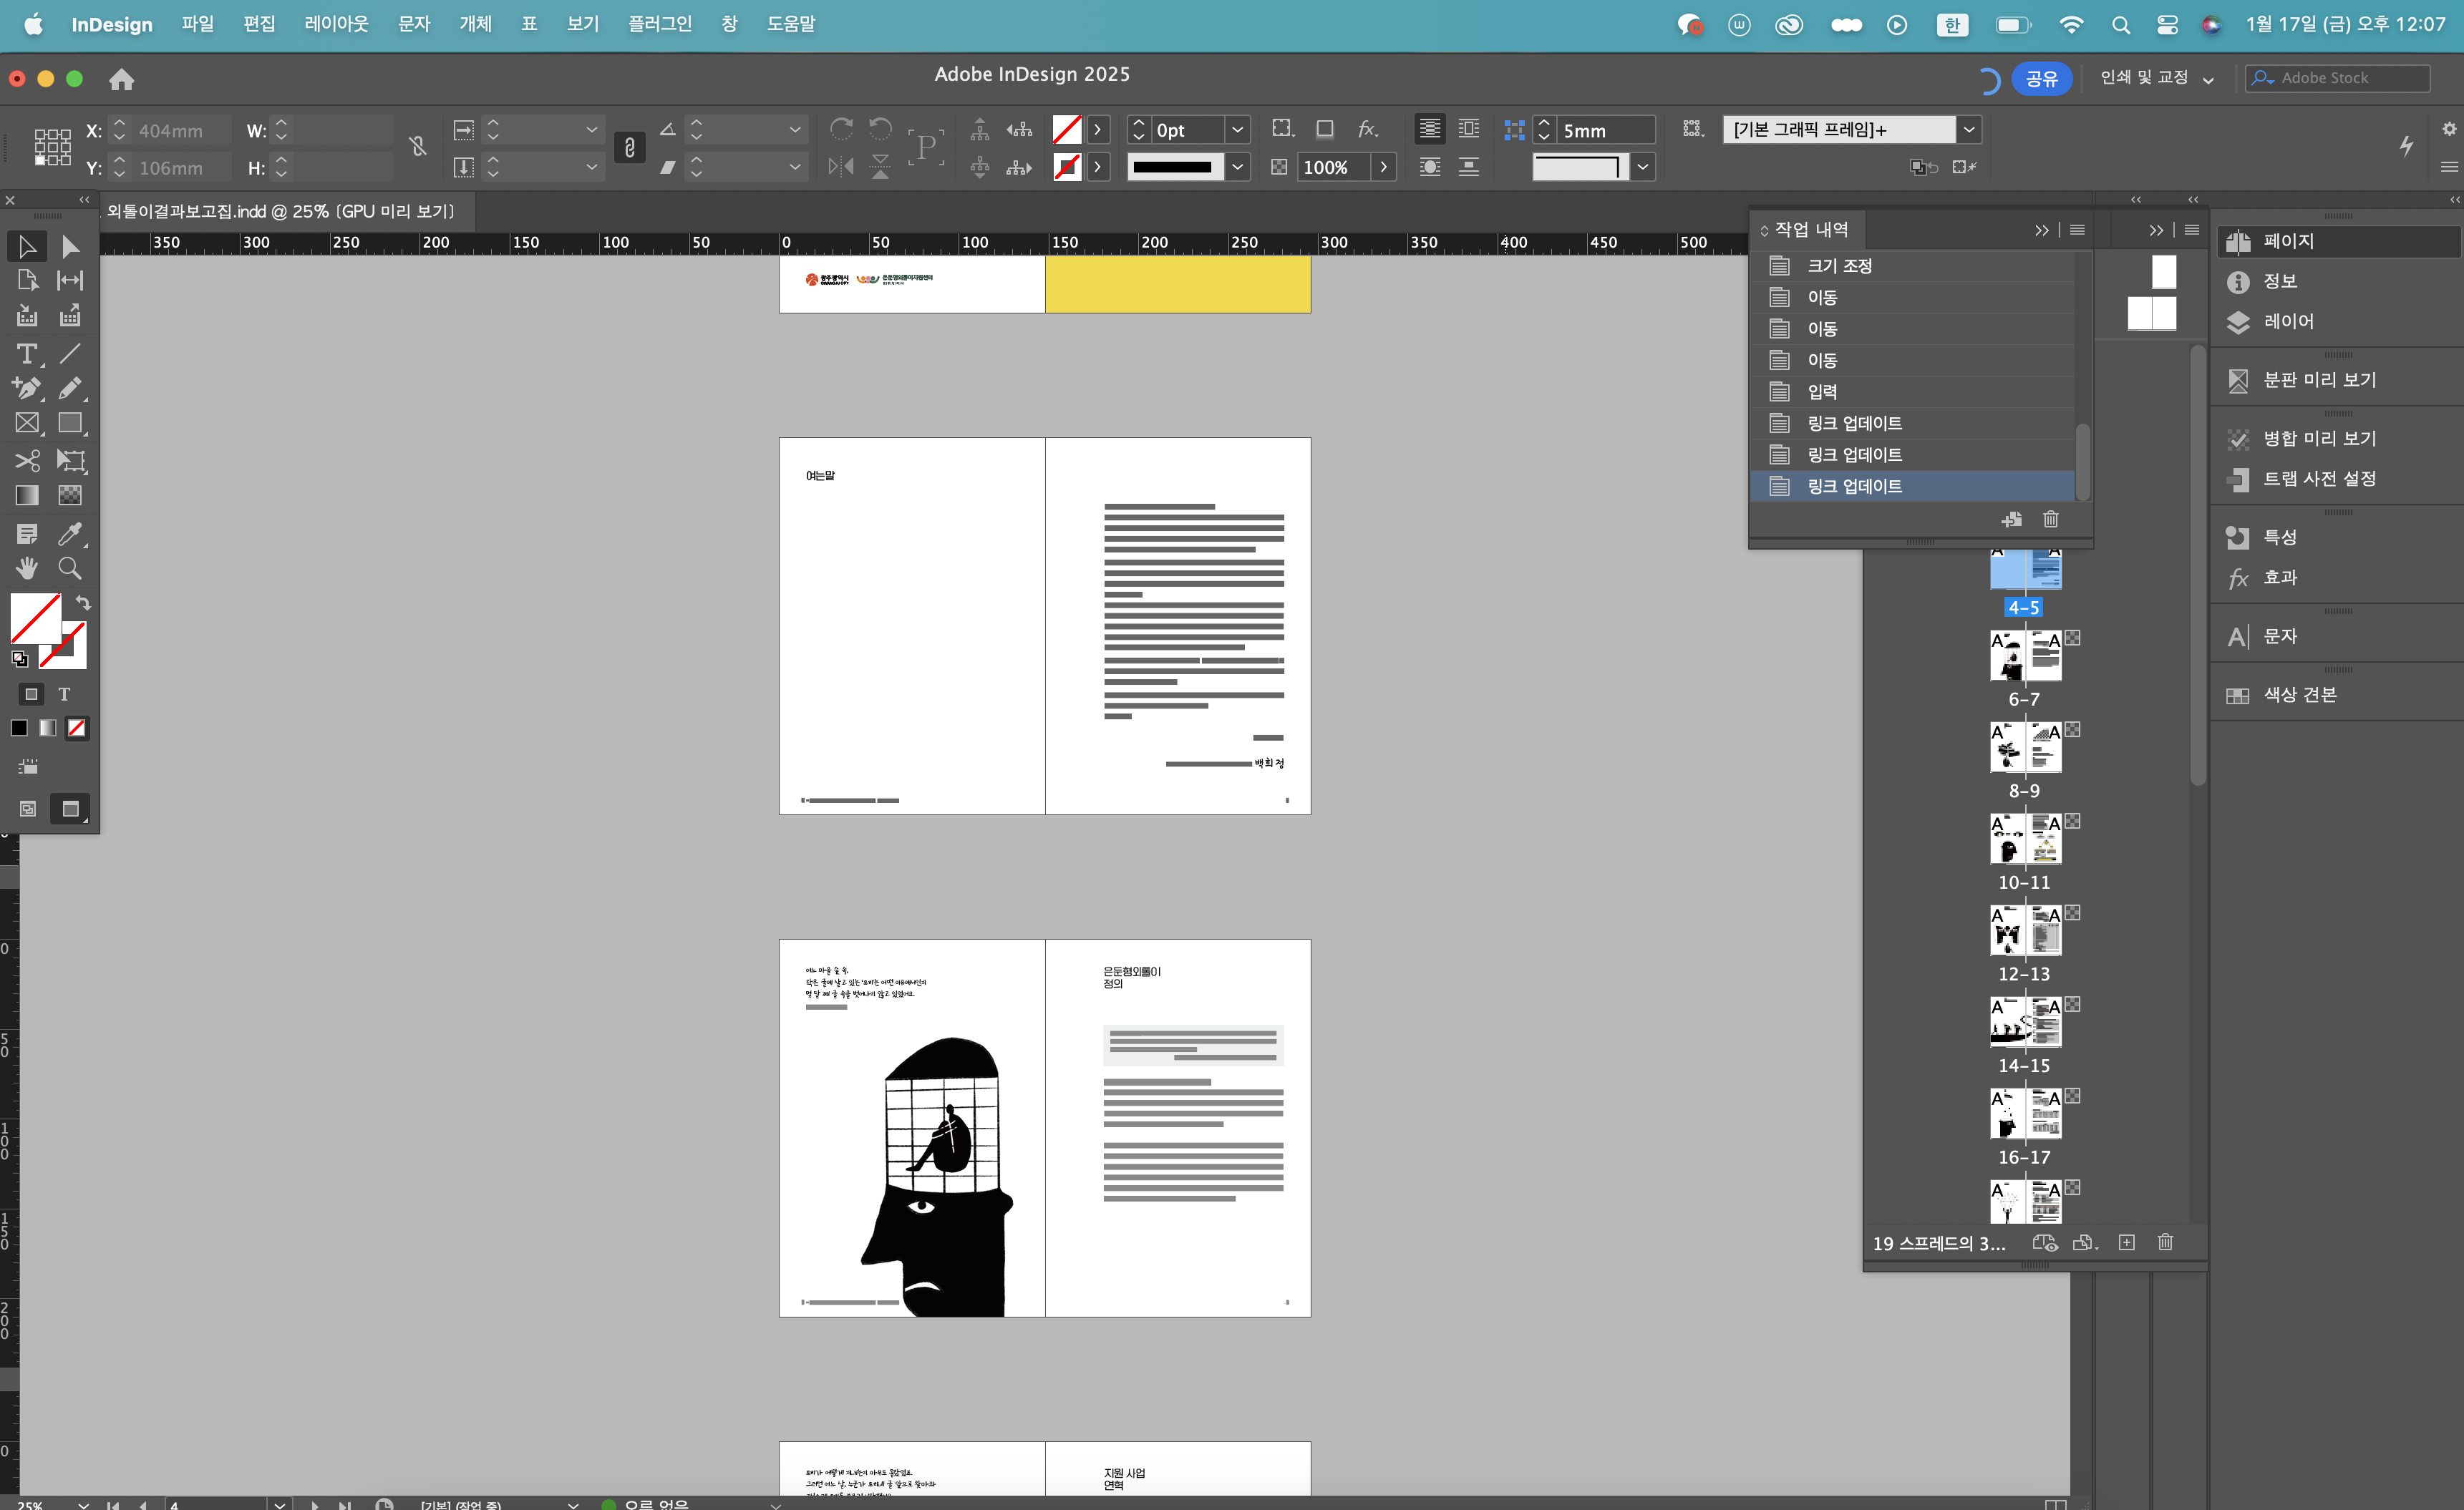Select the Type tool in toolbox

click(x=27, y=354)
